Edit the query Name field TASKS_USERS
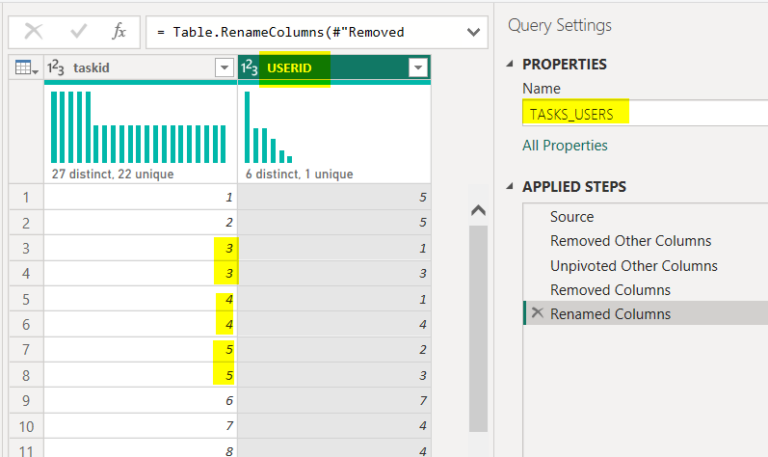Screen dimensions: 768x457 coord(645,114)
